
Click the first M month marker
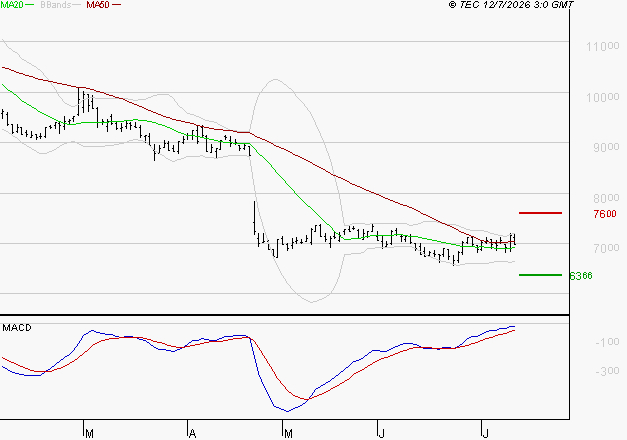[x=89, y=434]
